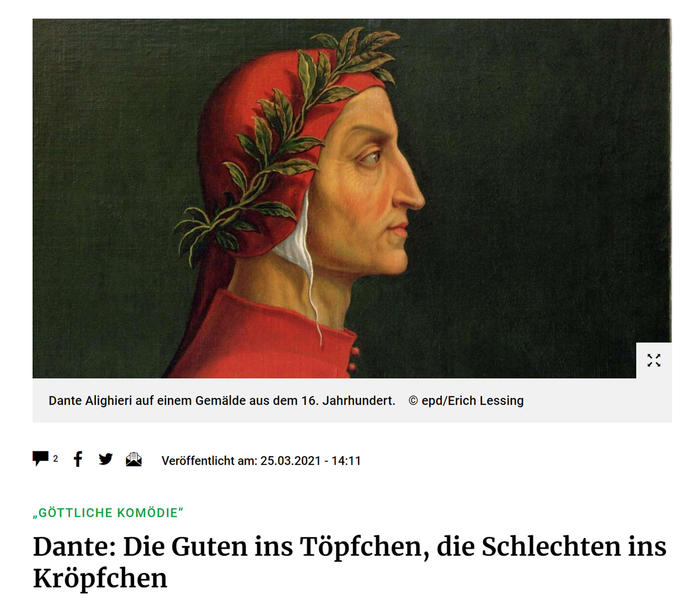This screenshot has height=599, width=700.
Task: Share the article on Twitter
Action: click(x=106, y=459)
